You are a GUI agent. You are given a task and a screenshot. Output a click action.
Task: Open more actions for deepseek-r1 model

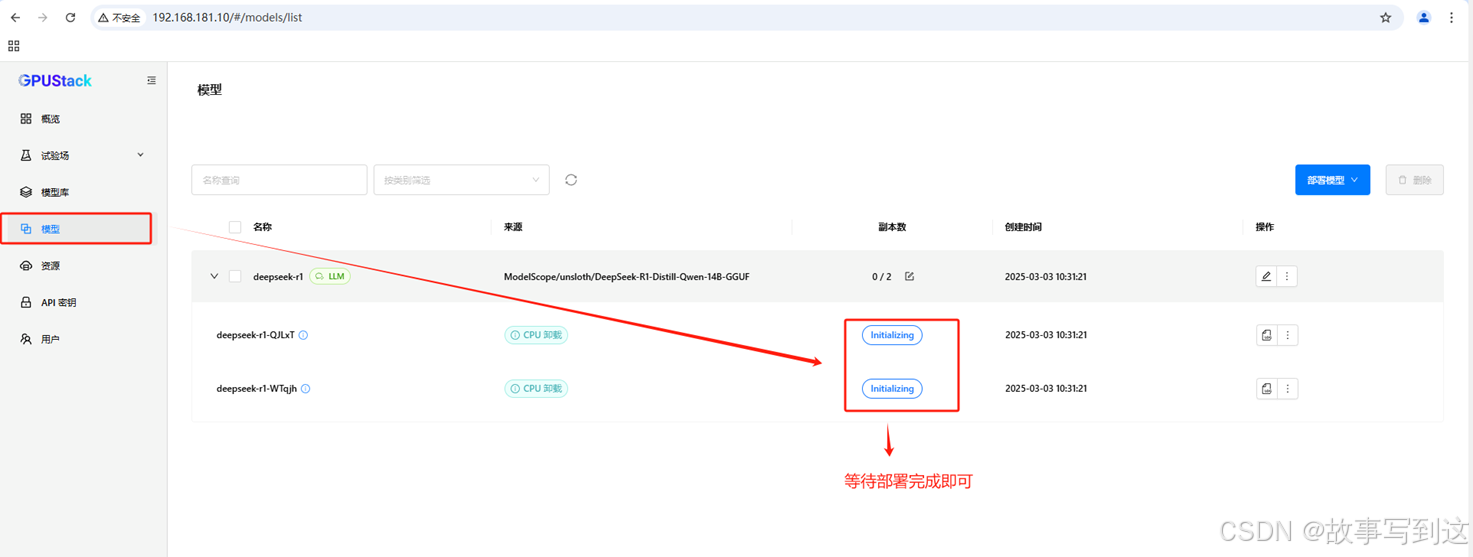[1287, 276]
